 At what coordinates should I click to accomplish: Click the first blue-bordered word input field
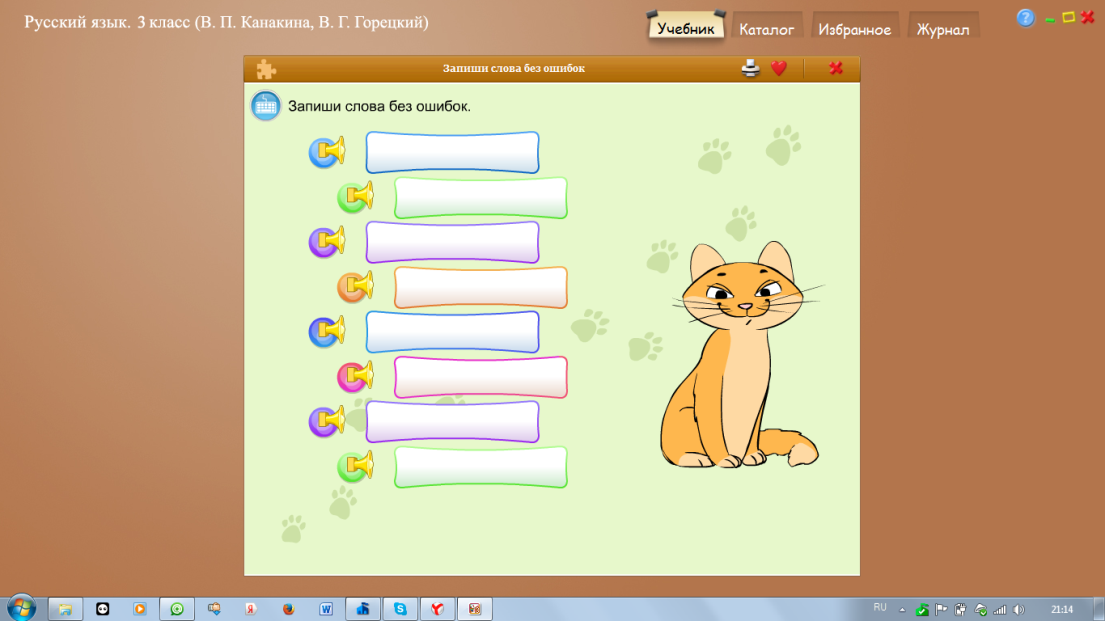coord(452,152)
